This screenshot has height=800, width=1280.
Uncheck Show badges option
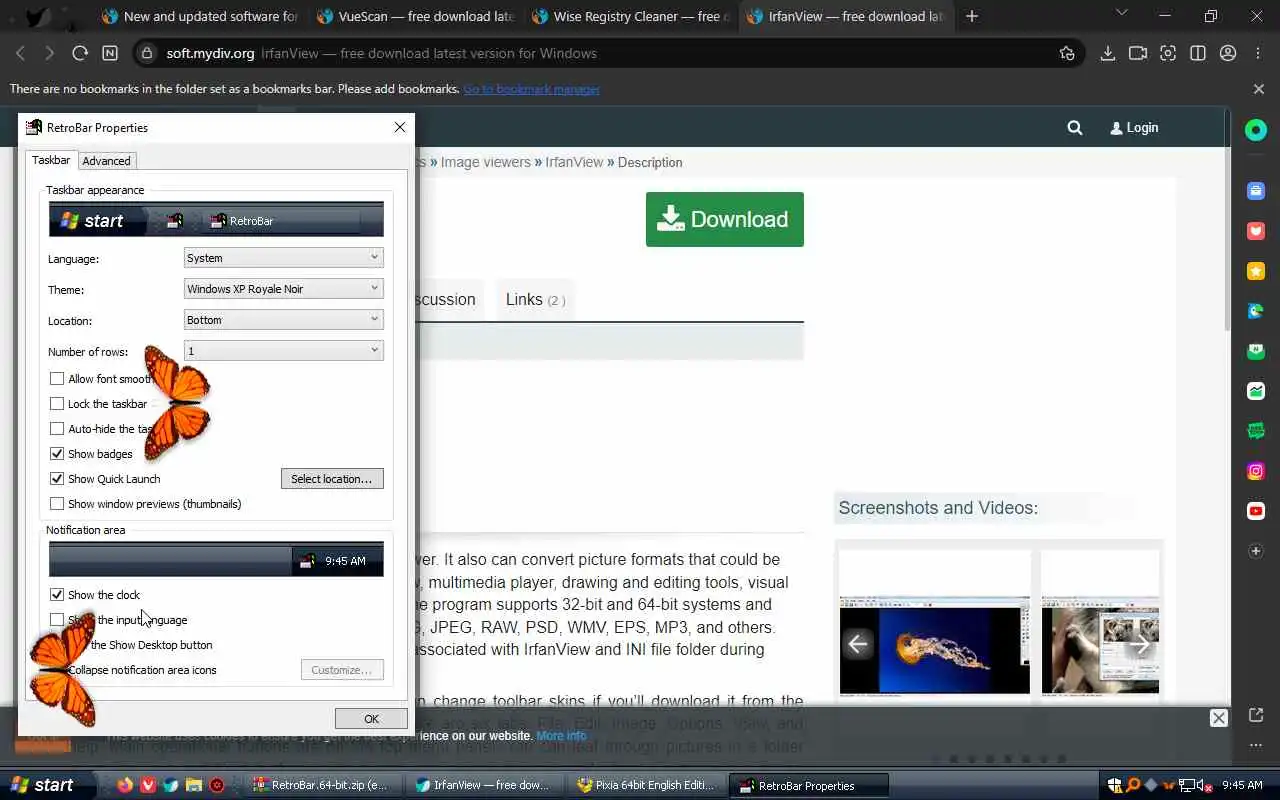coord(57,454)
